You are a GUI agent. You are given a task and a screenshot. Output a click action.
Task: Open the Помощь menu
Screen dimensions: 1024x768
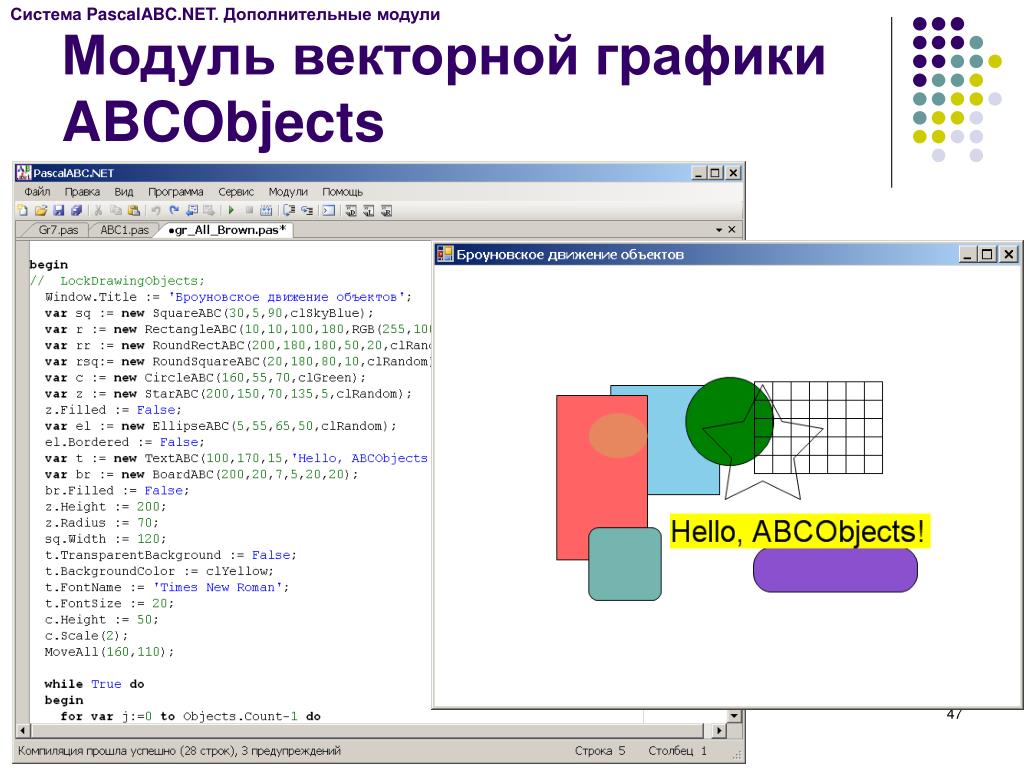pos(342,192)
